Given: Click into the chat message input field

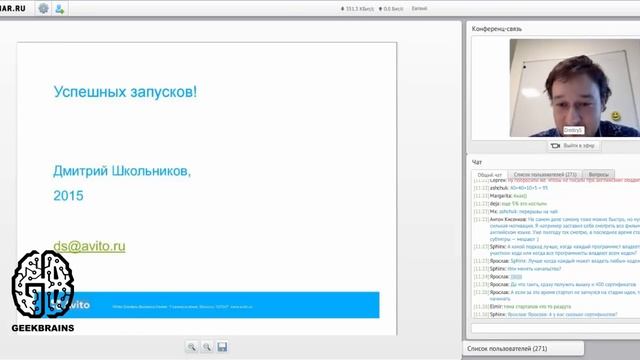Looking at the screenshot, I should pyautogui.click(x=556, y=328).
